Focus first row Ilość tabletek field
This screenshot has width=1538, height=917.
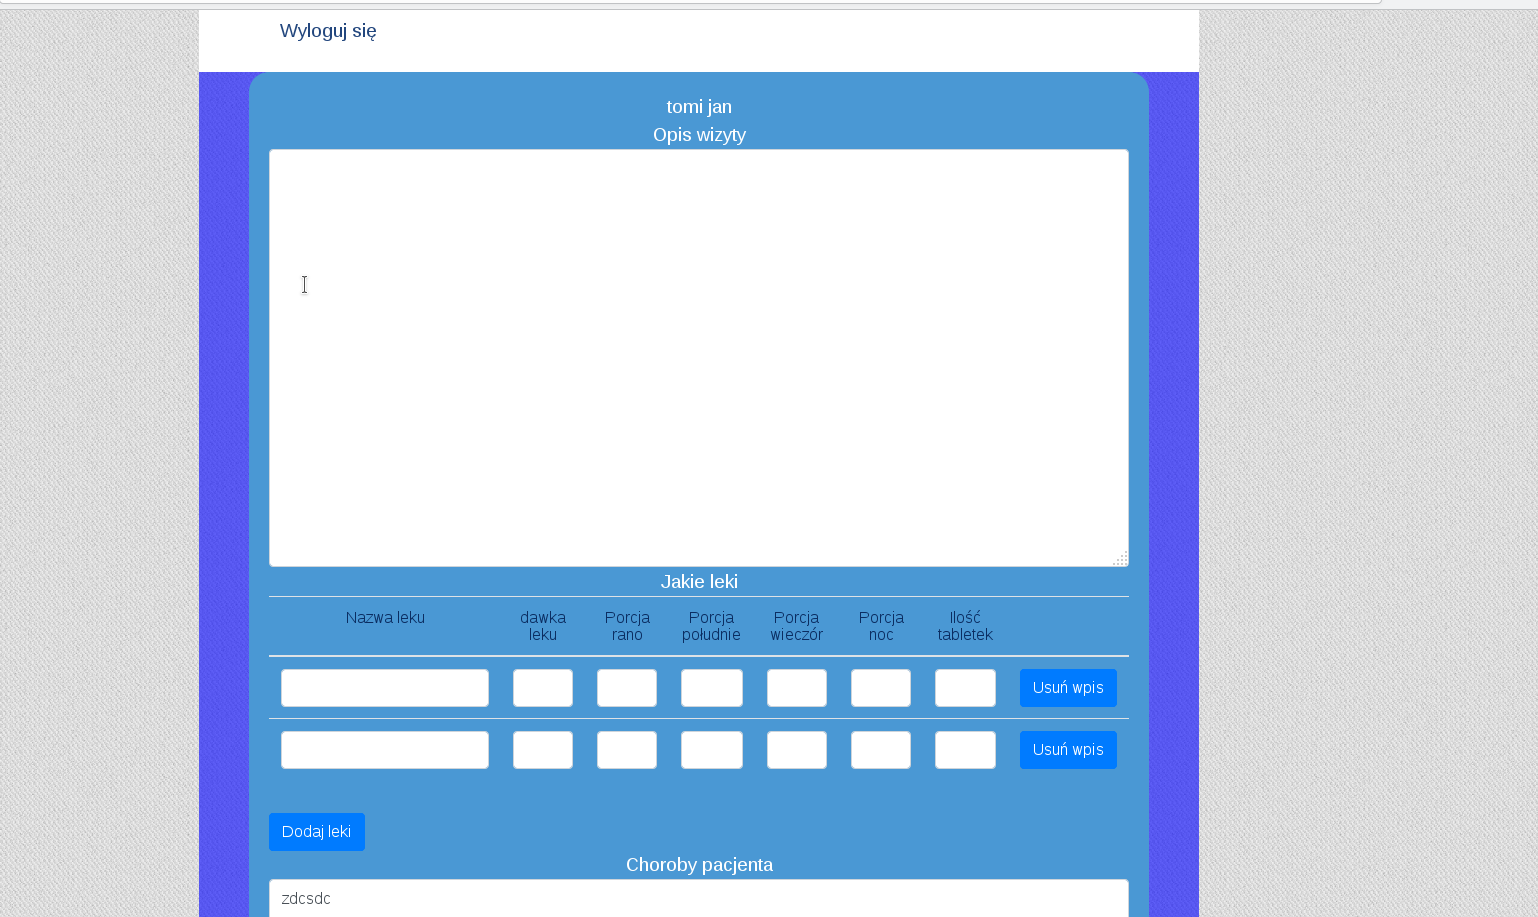(964, 688)
